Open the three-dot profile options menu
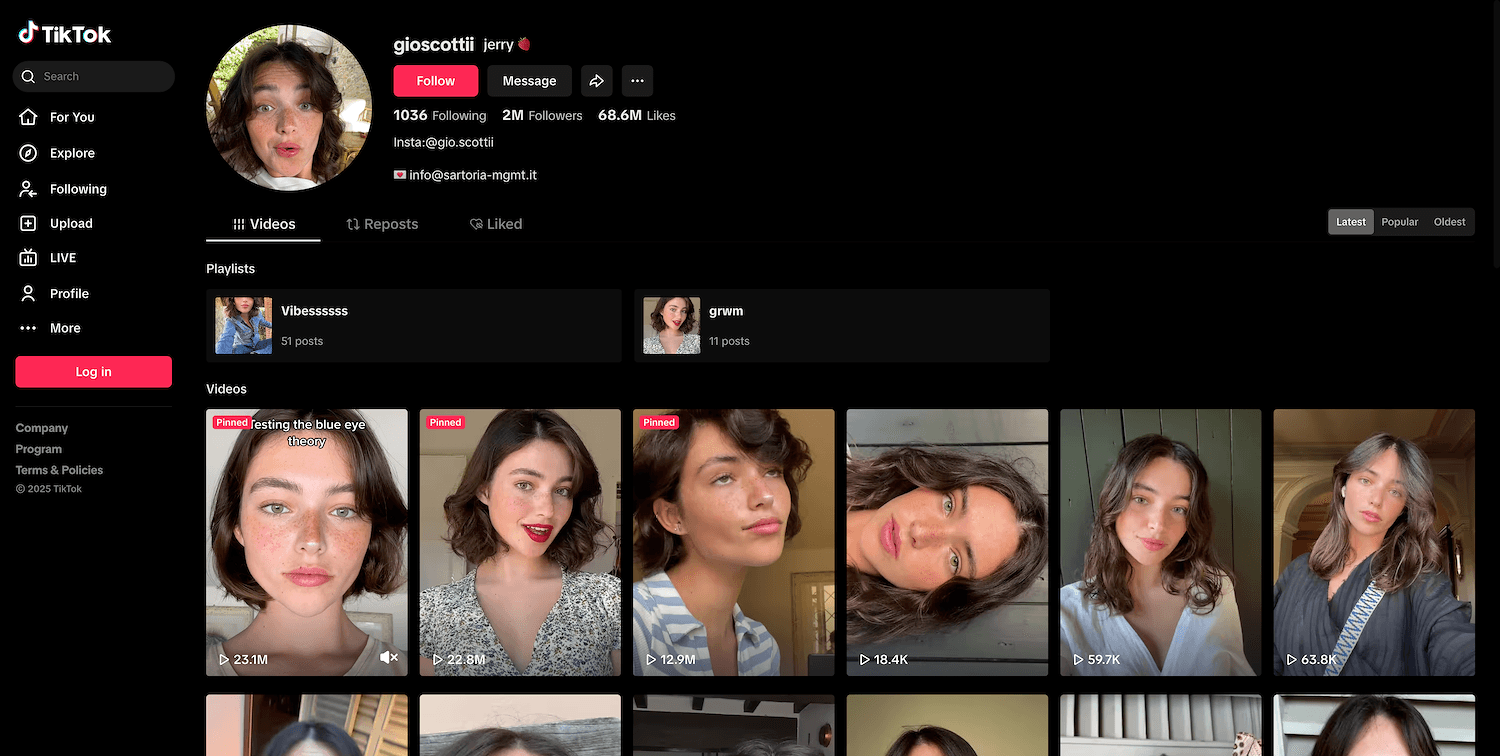 point(637,81)
